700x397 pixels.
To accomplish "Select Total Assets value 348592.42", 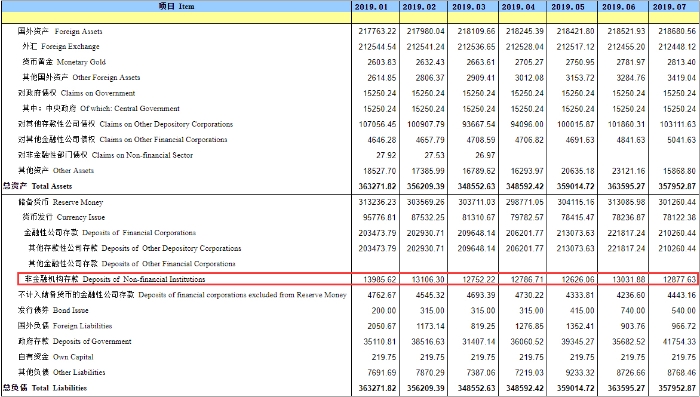I will pos(525,186).
